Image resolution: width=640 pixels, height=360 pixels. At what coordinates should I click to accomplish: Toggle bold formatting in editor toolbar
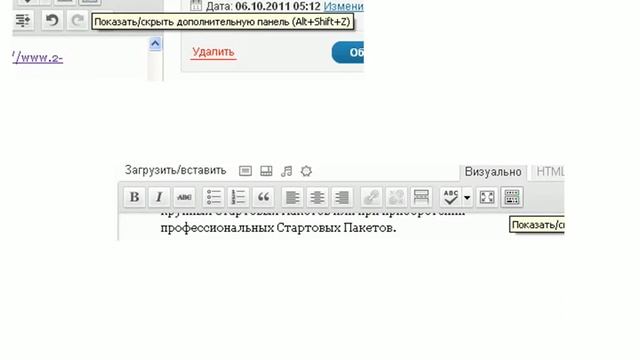tap(134, 197)
